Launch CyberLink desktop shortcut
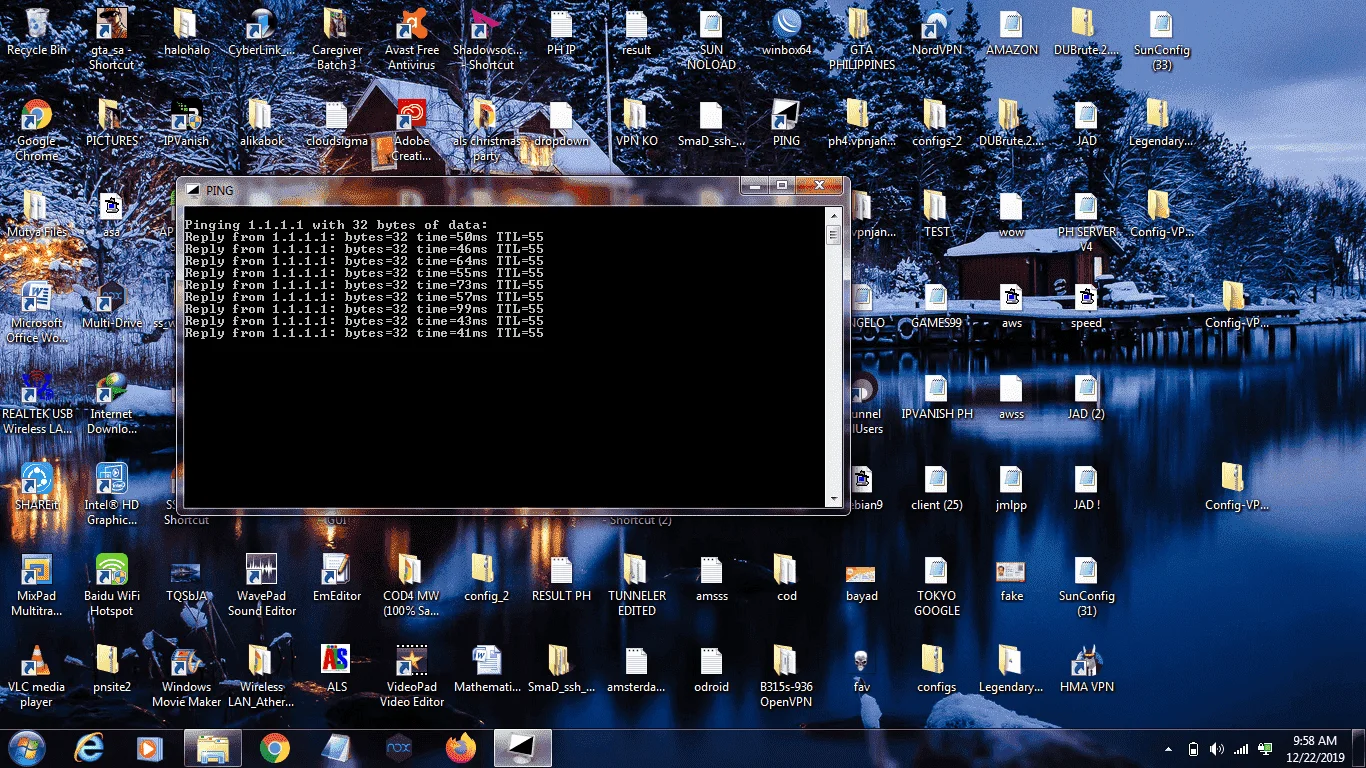The image size is (1366, 768). pyautogui.click(x=261, y=33)
